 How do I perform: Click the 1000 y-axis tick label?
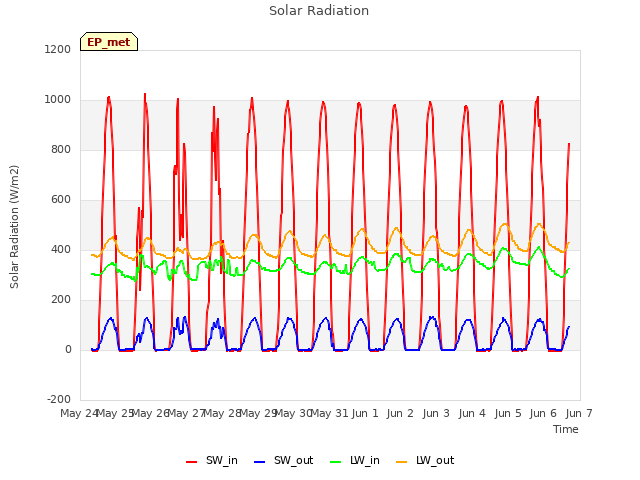pos(58,100)
